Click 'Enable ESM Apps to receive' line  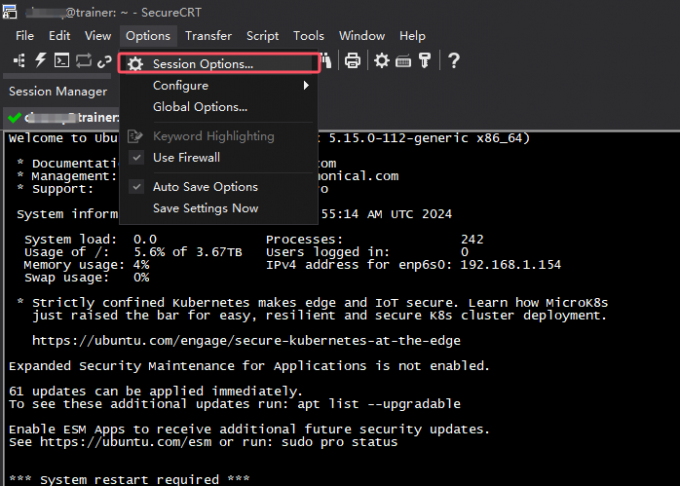(249, 430)
